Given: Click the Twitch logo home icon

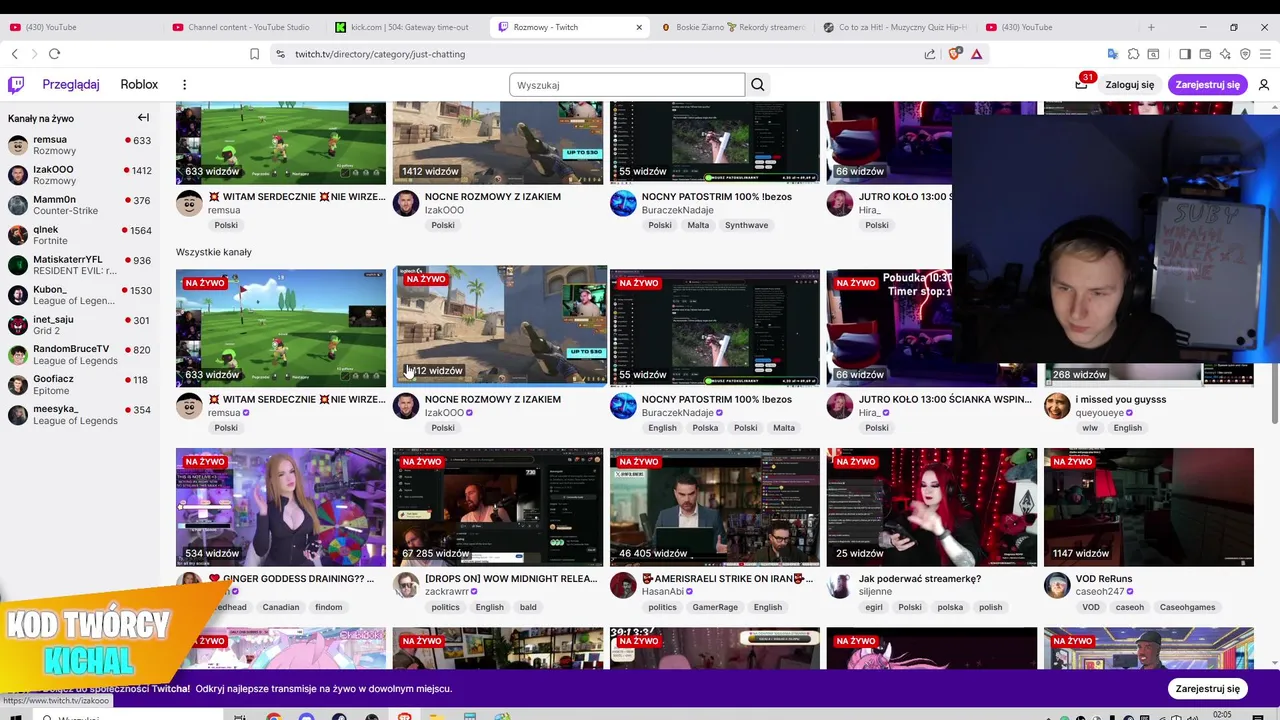Looking at the screenshot, I should [16, 85].
